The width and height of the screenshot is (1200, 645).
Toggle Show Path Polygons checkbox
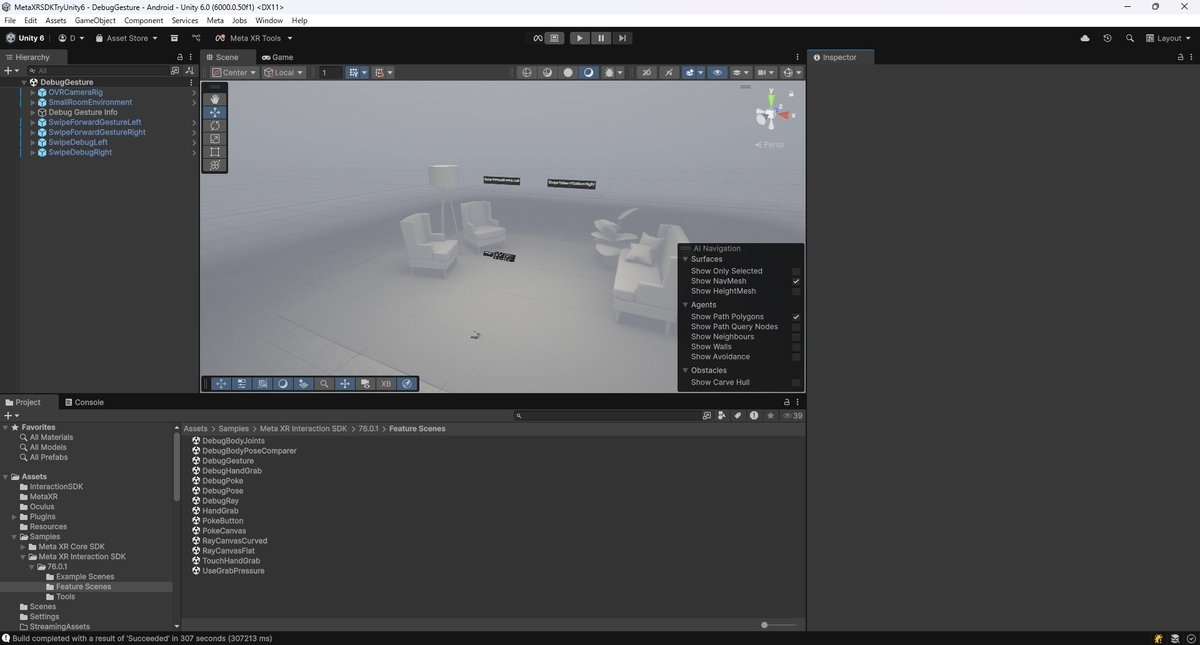796,317
